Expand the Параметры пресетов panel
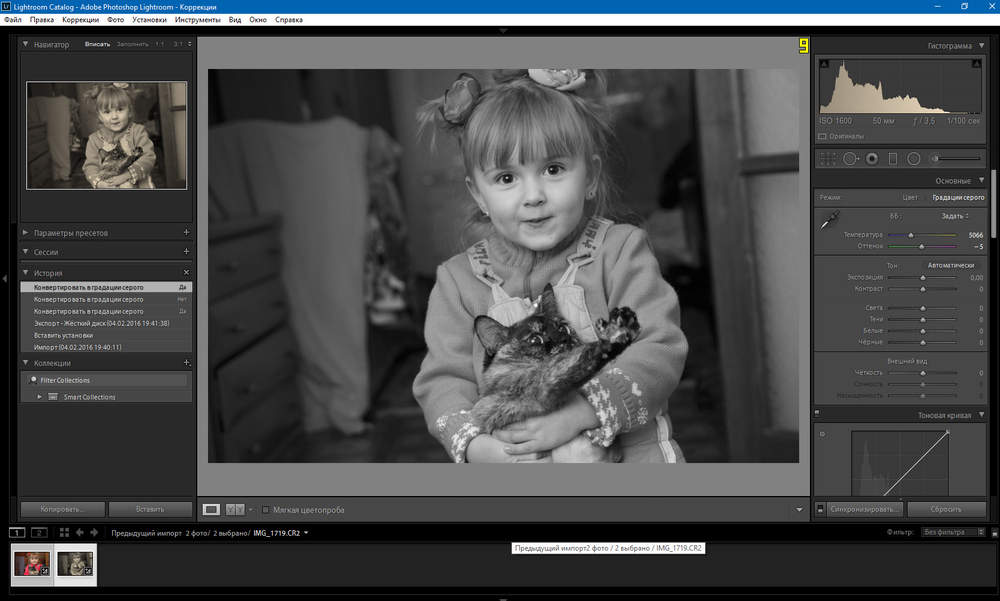The image size is (1000, 601). (x=26, y=233)
